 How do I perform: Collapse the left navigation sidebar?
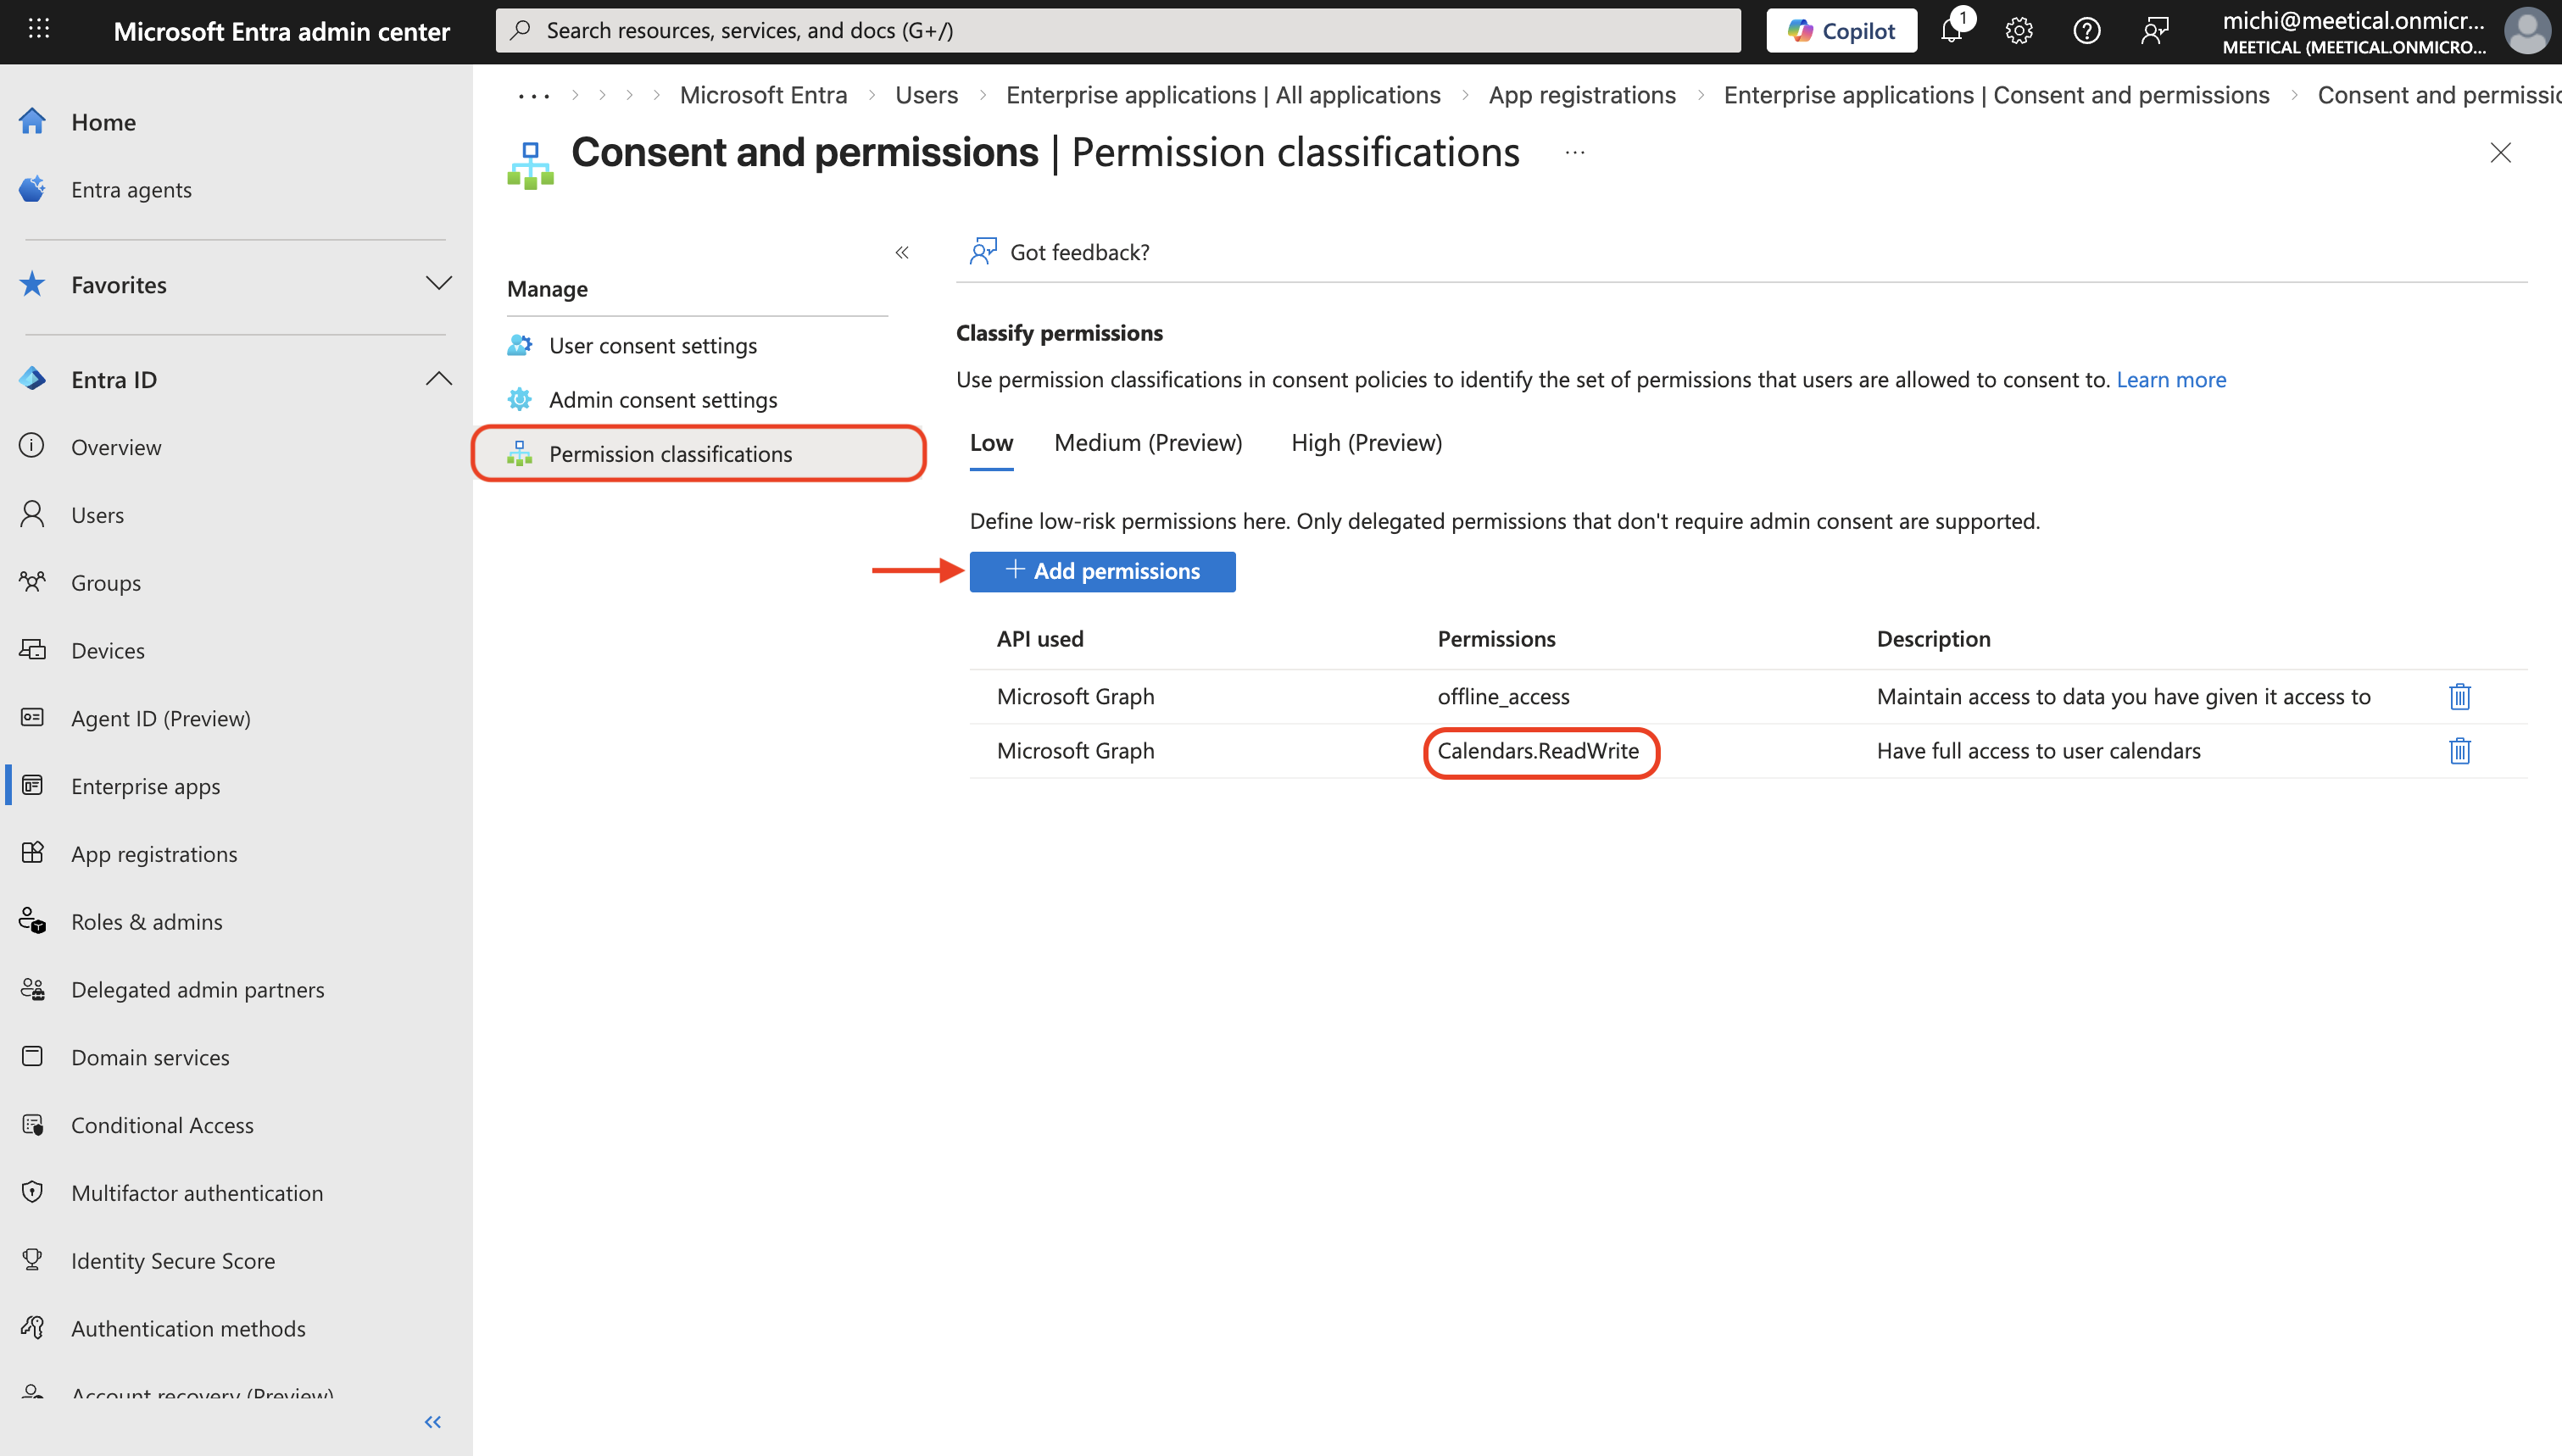[x=432, y=1421]
